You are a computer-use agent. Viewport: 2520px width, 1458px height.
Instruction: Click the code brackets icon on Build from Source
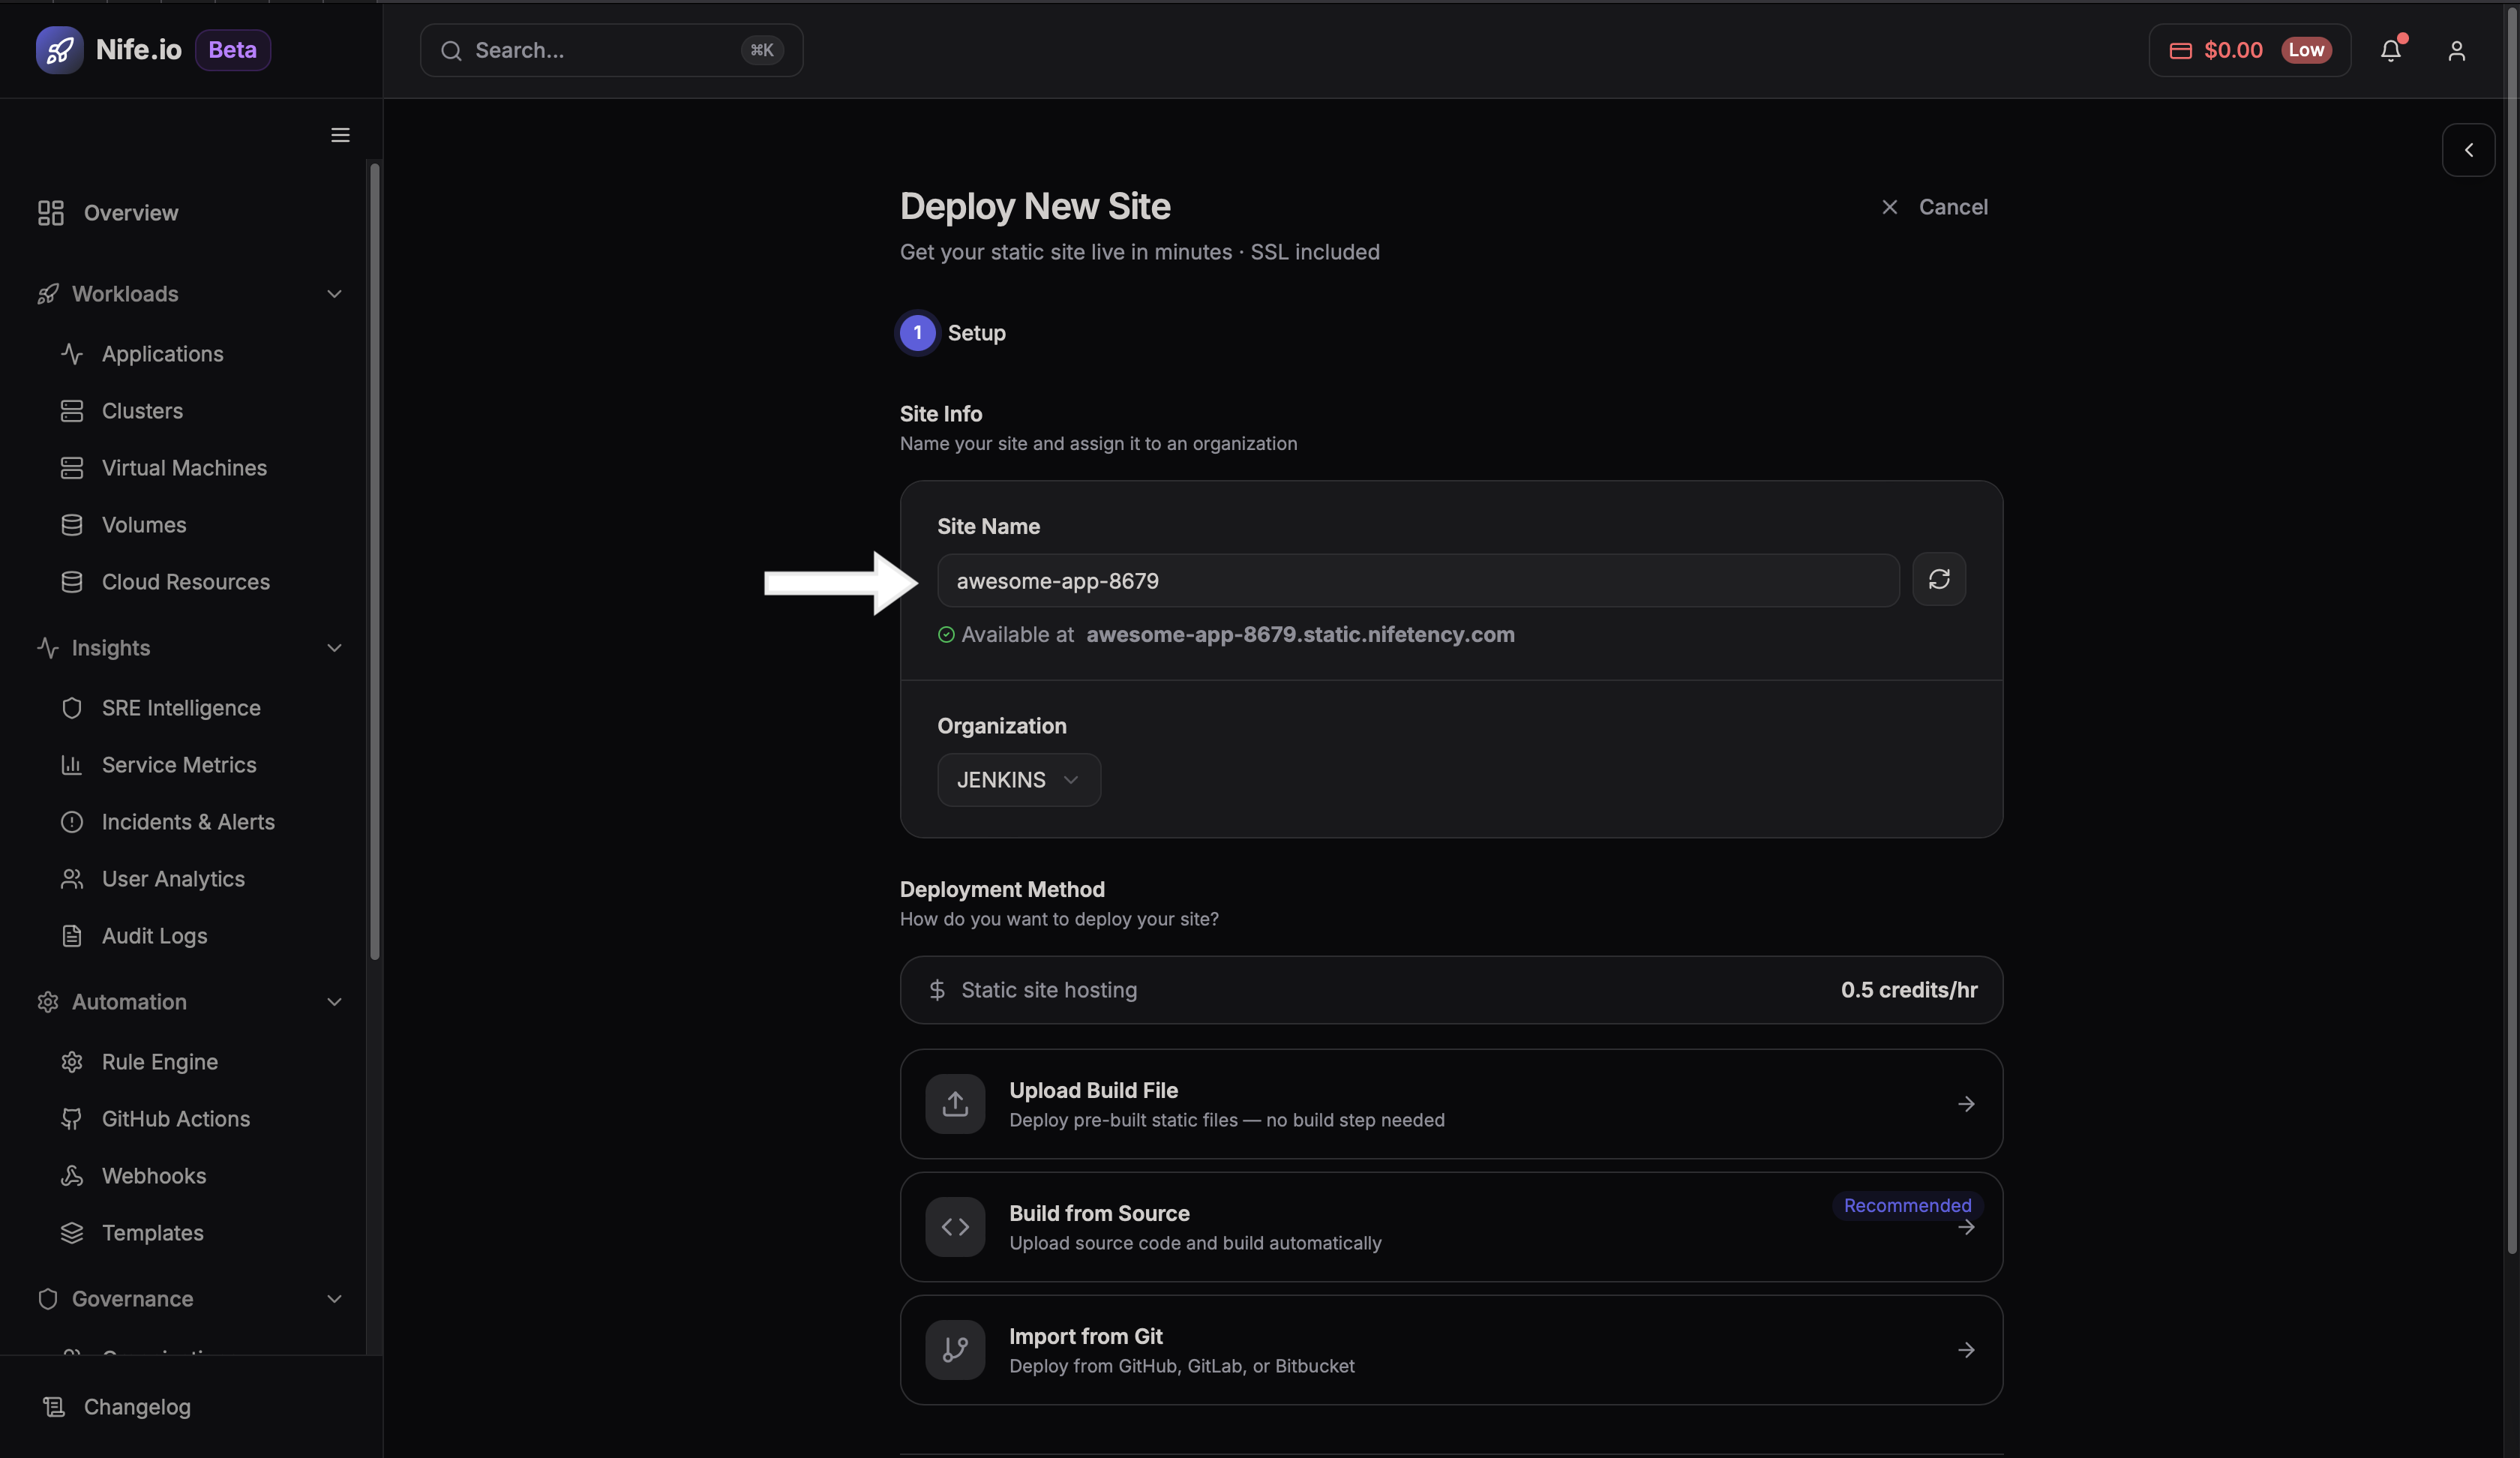click(x=954, y=1227)
